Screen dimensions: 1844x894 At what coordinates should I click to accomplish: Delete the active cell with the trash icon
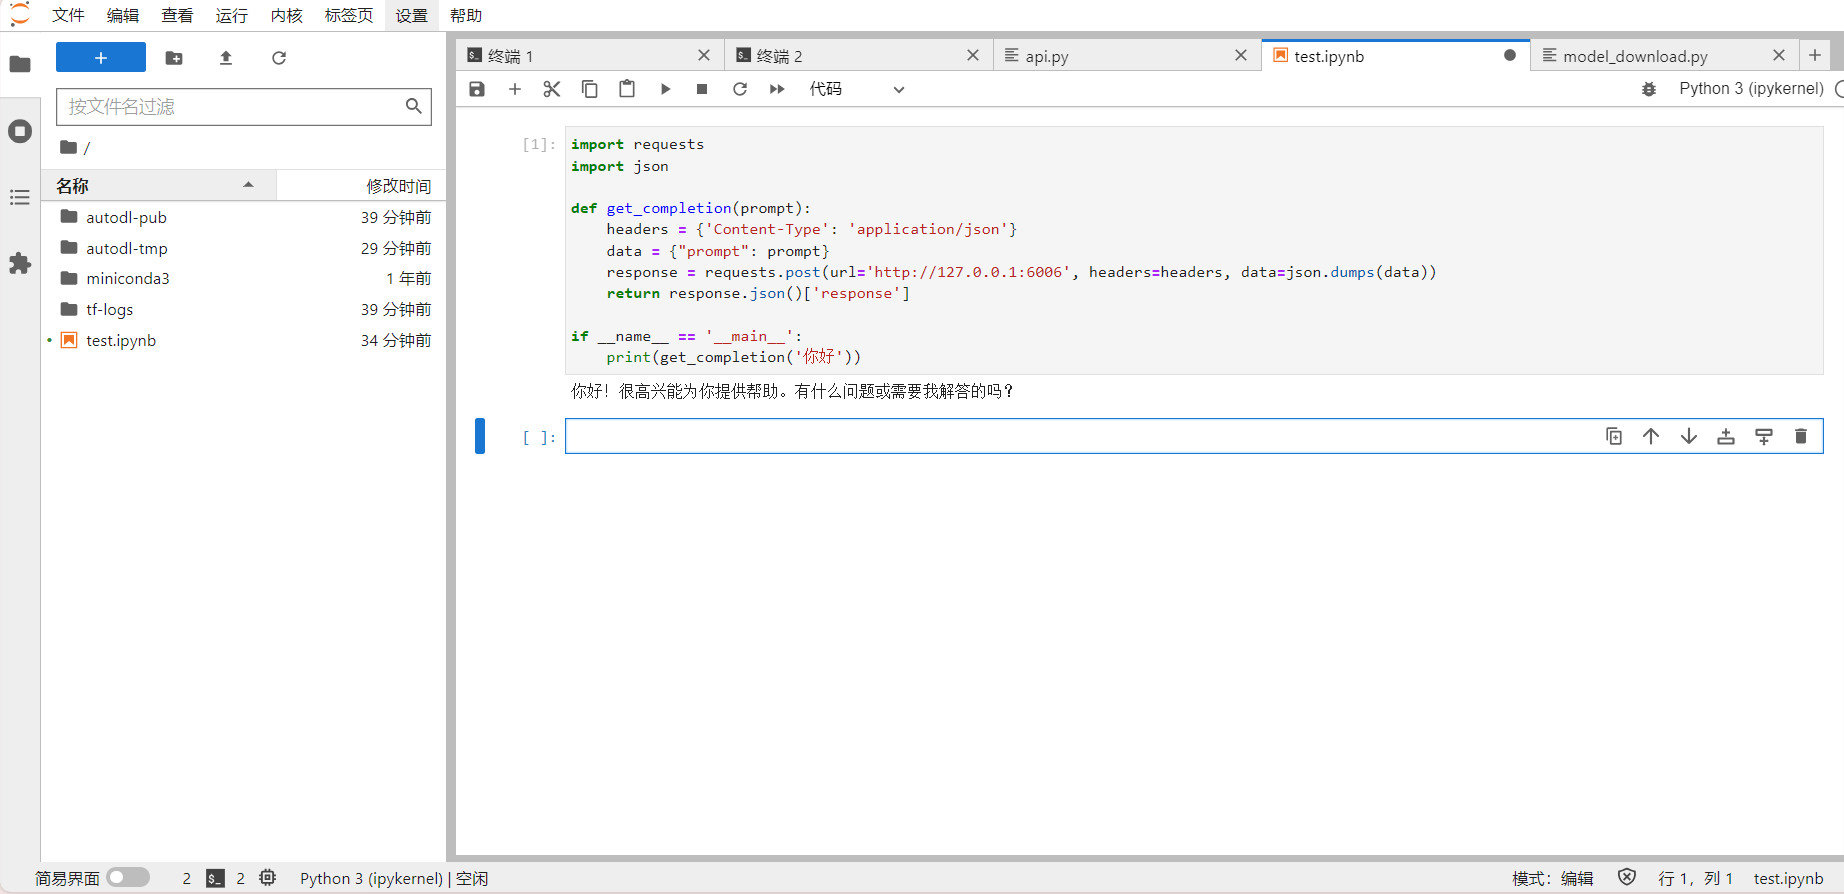pos(1801,436)
